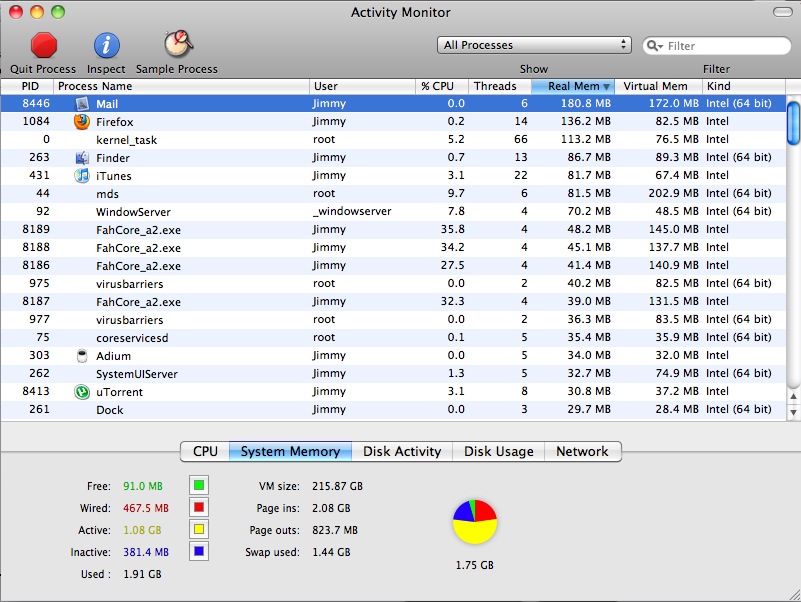The image size is (801, 602).
Task: Click the VM size 215.87 GB value
Action: (x=337, y=486)
